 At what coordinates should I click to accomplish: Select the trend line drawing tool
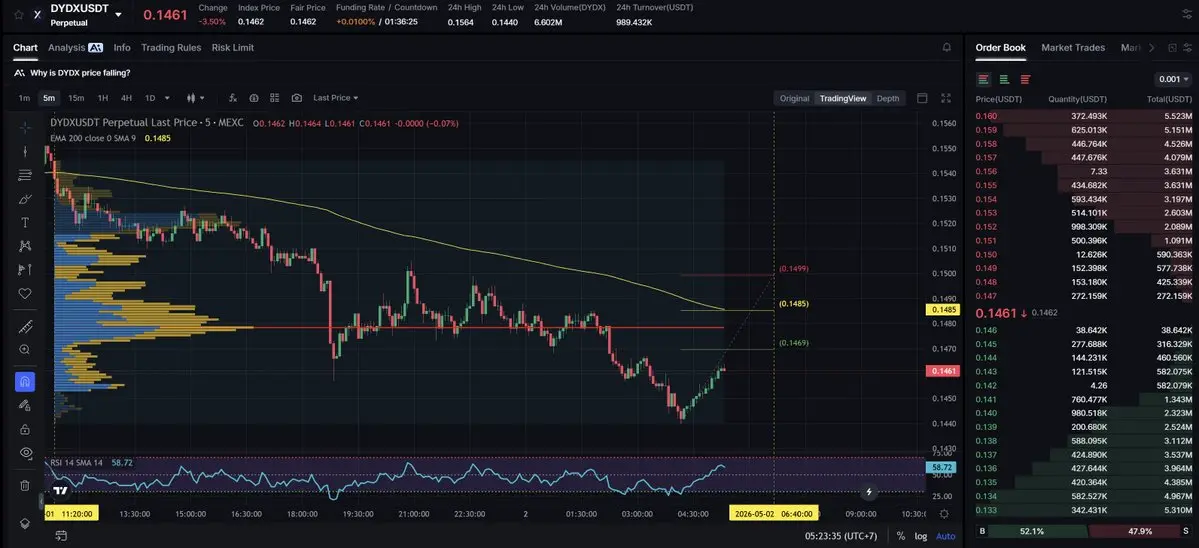tap(24, 151)
